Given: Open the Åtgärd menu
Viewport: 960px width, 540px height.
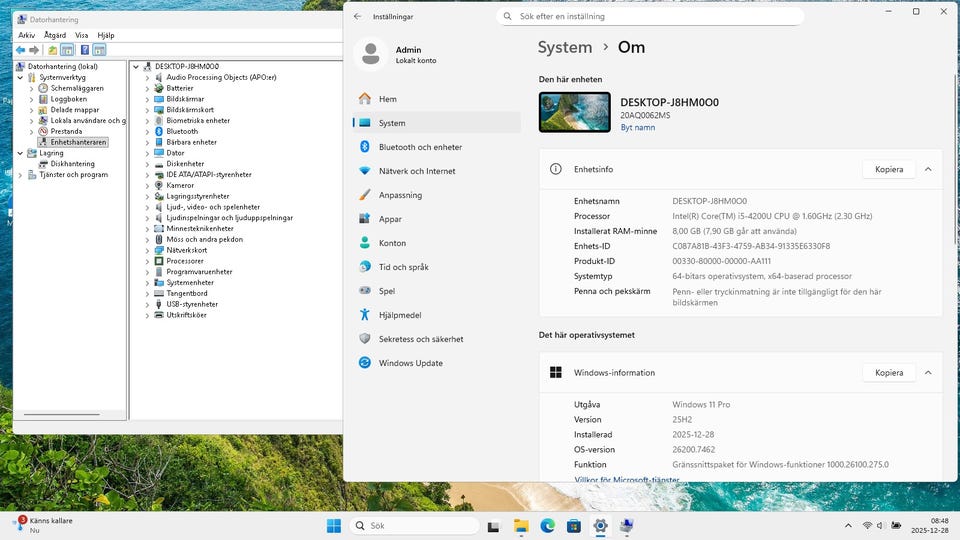Looking at the screenshot, I should (55, 35).
